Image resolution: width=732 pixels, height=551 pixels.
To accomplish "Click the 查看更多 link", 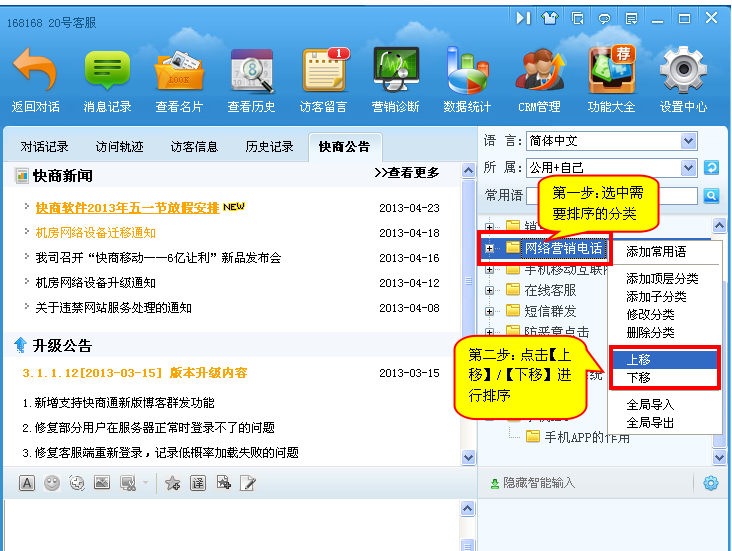I will pyautogui.click(x=406, y=173).
